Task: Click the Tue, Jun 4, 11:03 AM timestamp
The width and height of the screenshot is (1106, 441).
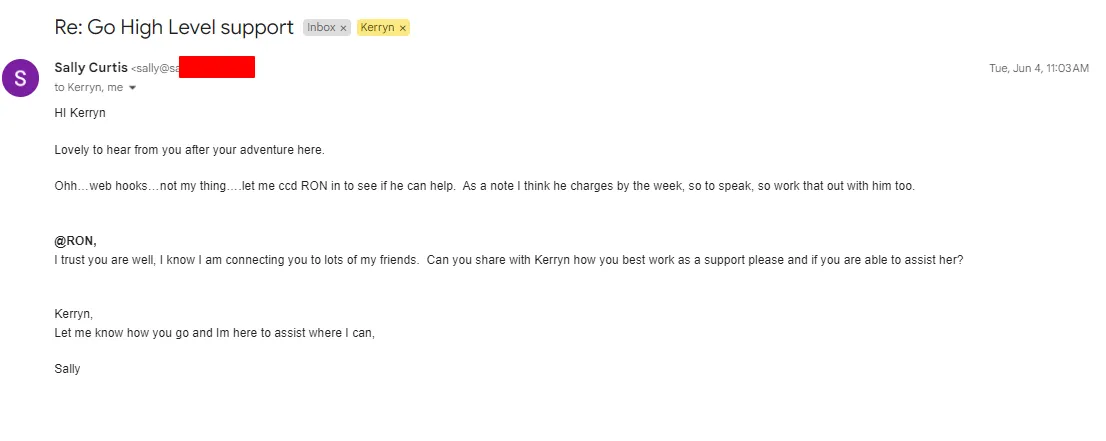Action: tap(1039, 68)
